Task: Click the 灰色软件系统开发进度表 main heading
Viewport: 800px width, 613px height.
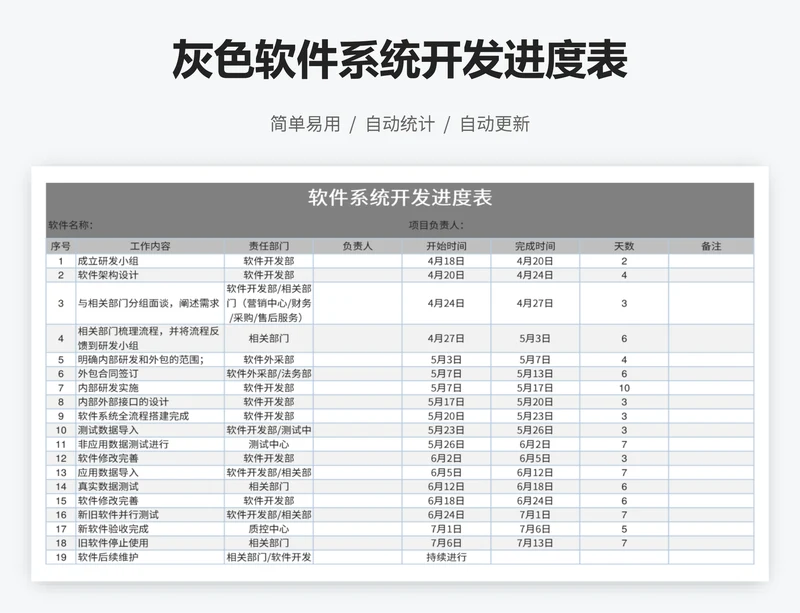Action: click(400, 60)
